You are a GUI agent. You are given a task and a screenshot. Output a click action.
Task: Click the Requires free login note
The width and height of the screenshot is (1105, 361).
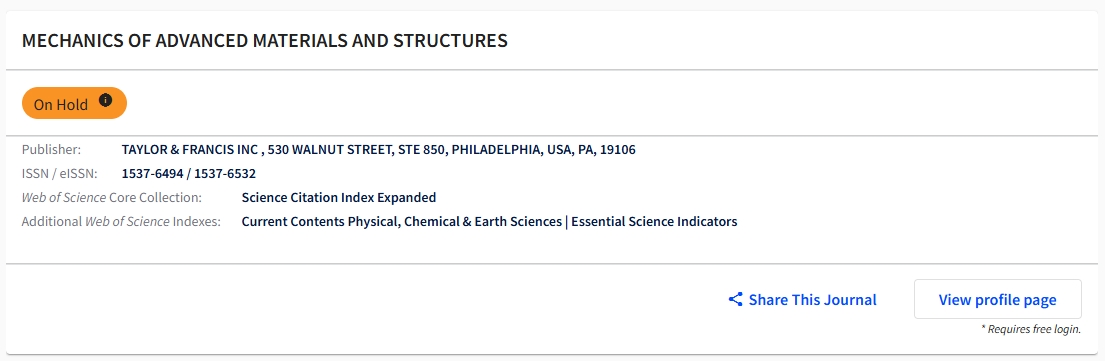click(x=1031, y=329)
